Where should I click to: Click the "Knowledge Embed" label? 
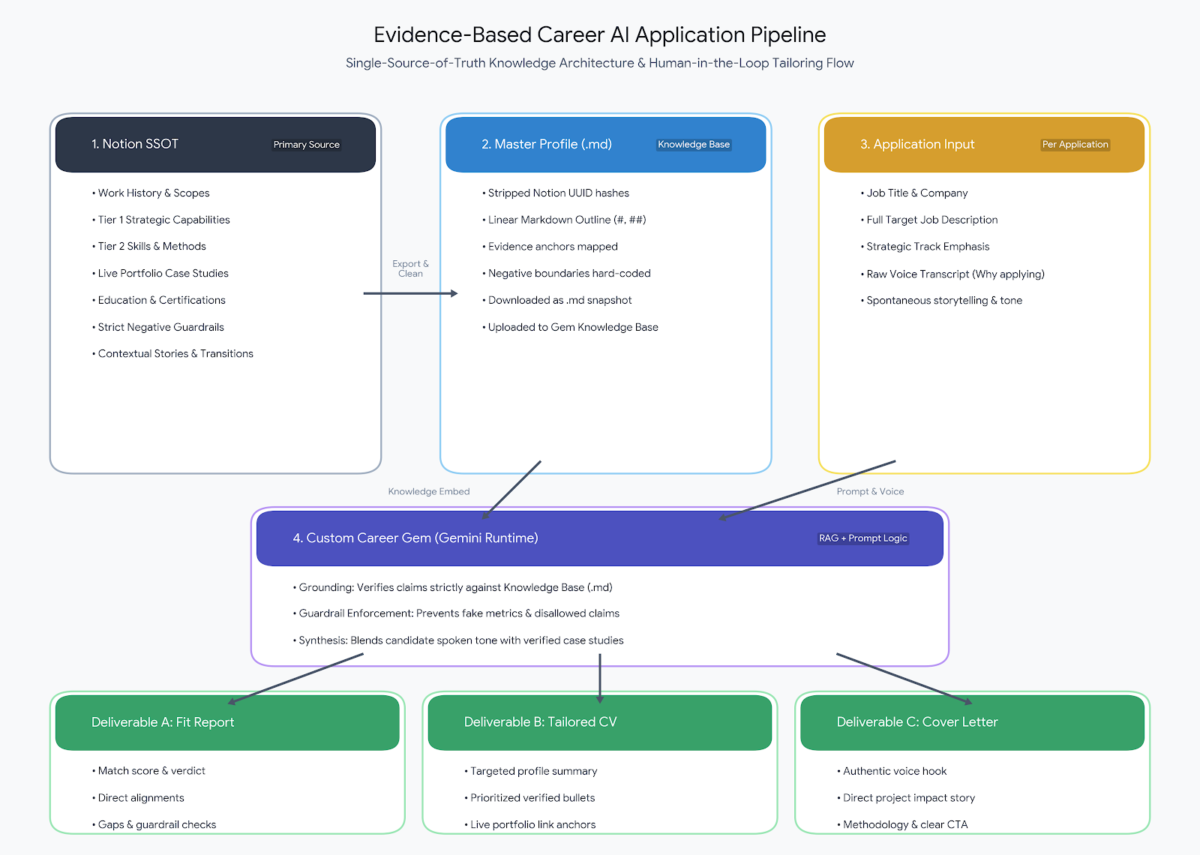click(x=429, y=492)
